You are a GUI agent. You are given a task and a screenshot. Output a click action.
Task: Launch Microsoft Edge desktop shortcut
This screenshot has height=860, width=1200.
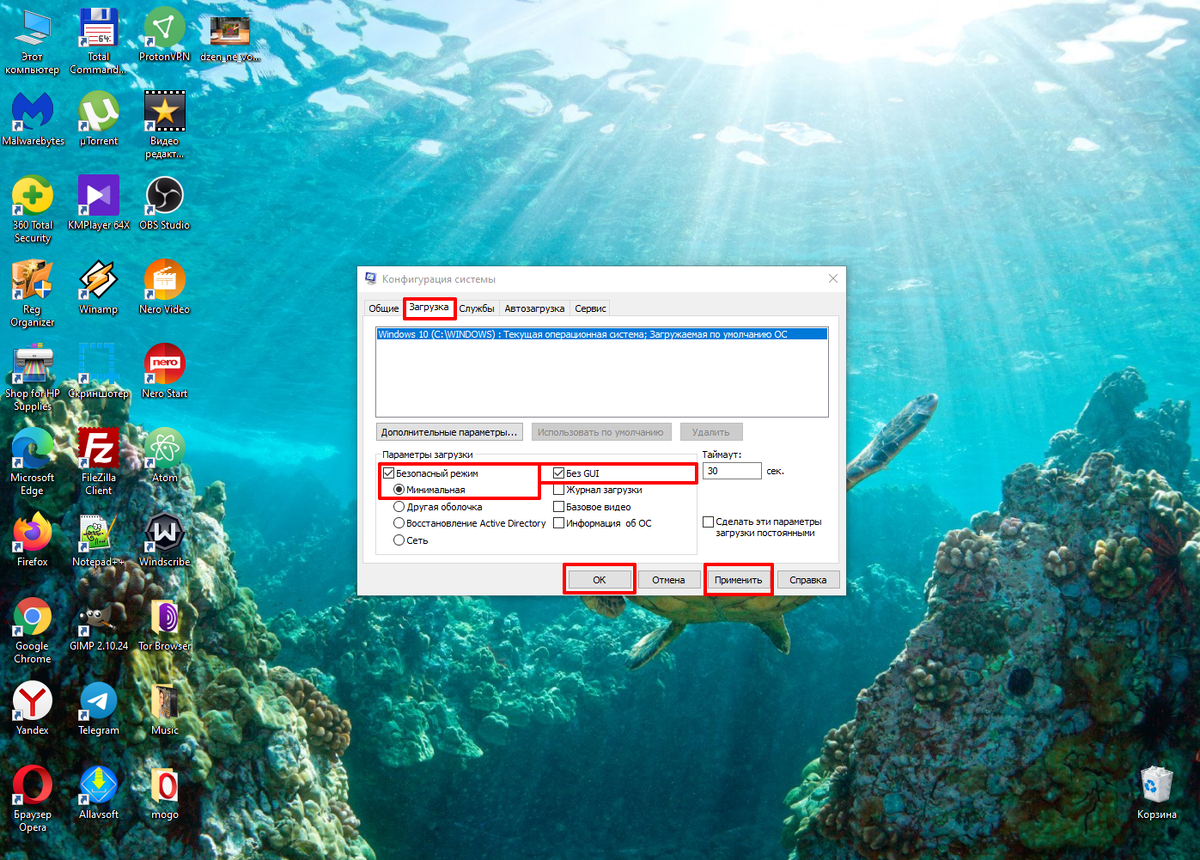point(32,462)
